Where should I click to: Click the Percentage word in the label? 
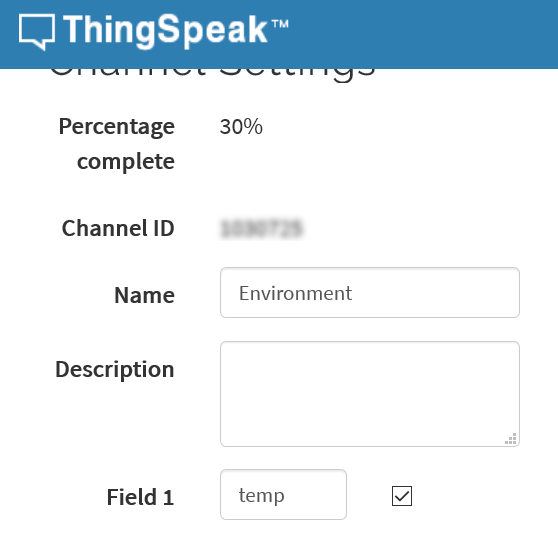coord(117,127)
